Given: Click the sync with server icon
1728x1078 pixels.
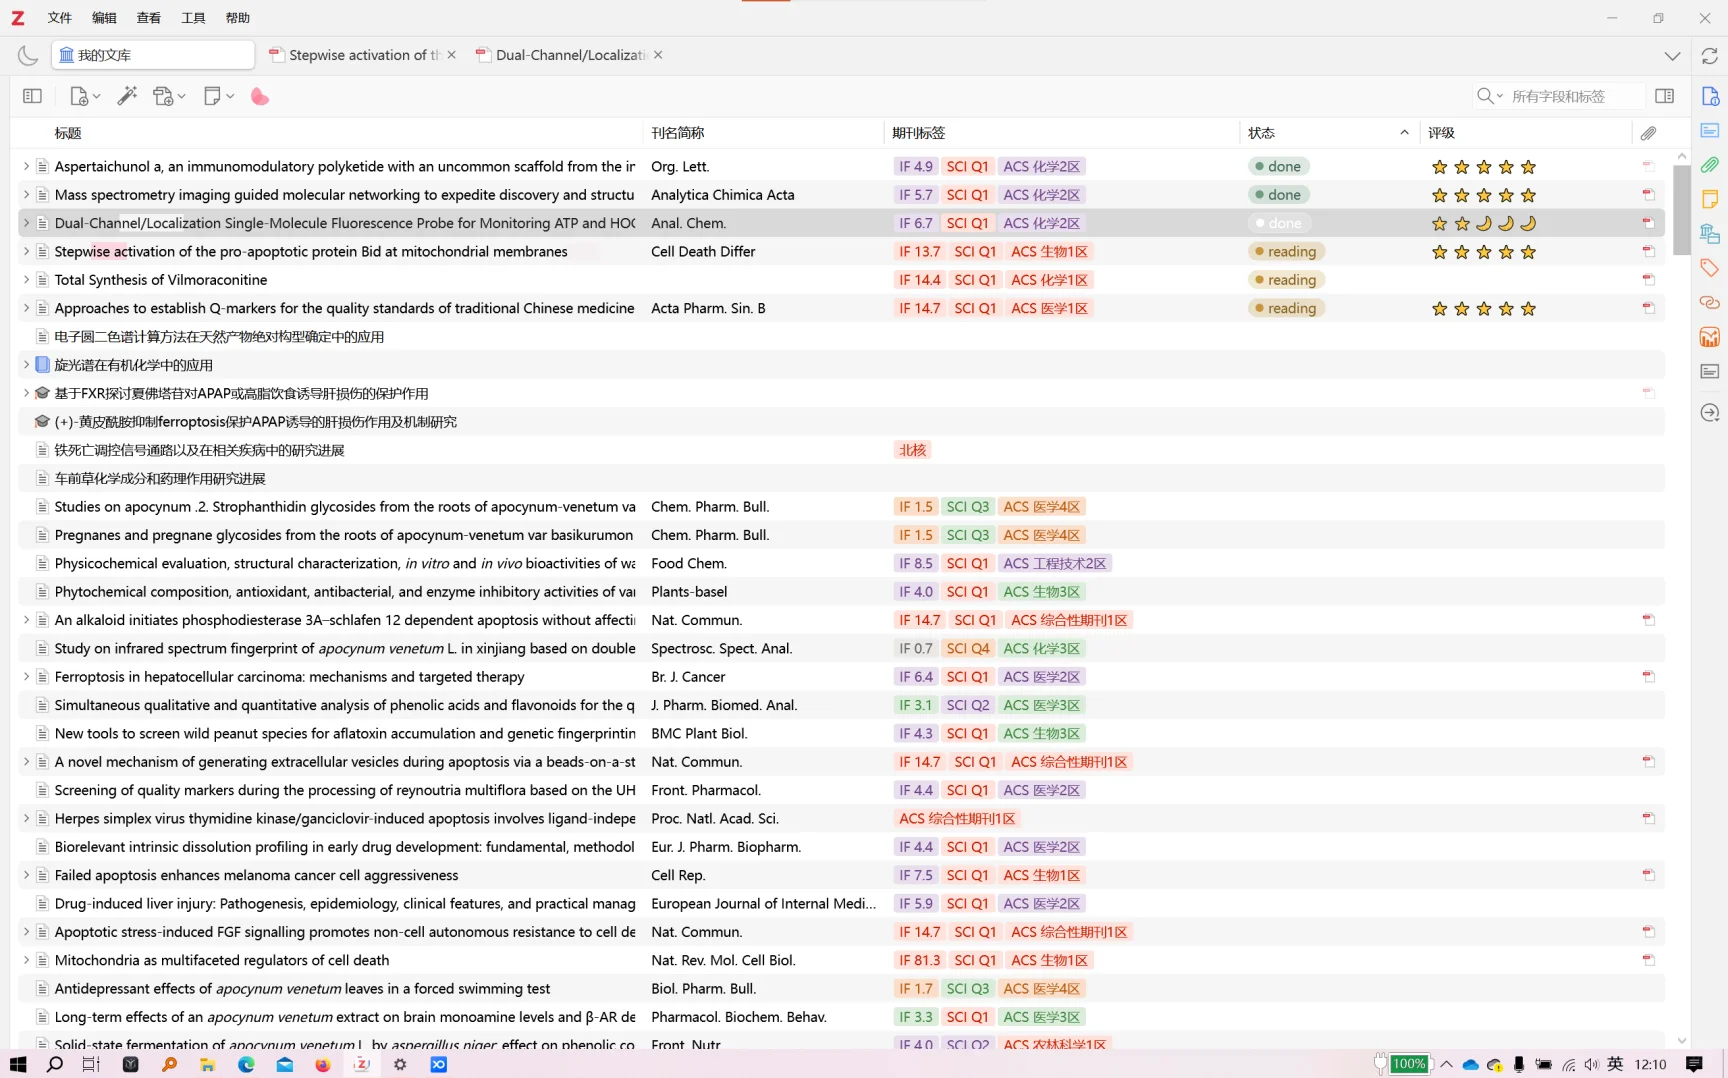Looking at the screenshot, I should (x=1709, y=55).
